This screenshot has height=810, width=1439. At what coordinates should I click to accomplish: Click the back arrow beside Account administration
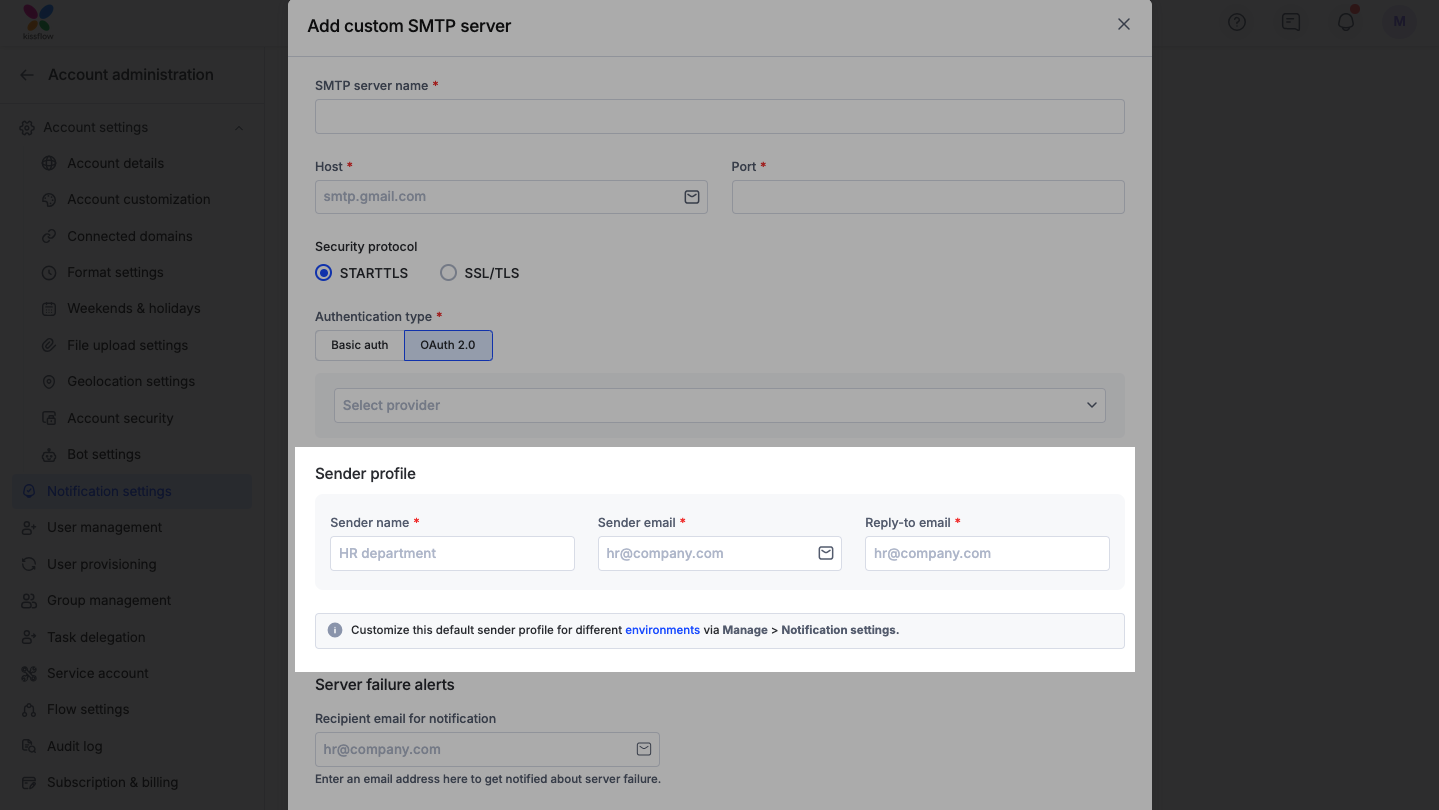[27, 75]
